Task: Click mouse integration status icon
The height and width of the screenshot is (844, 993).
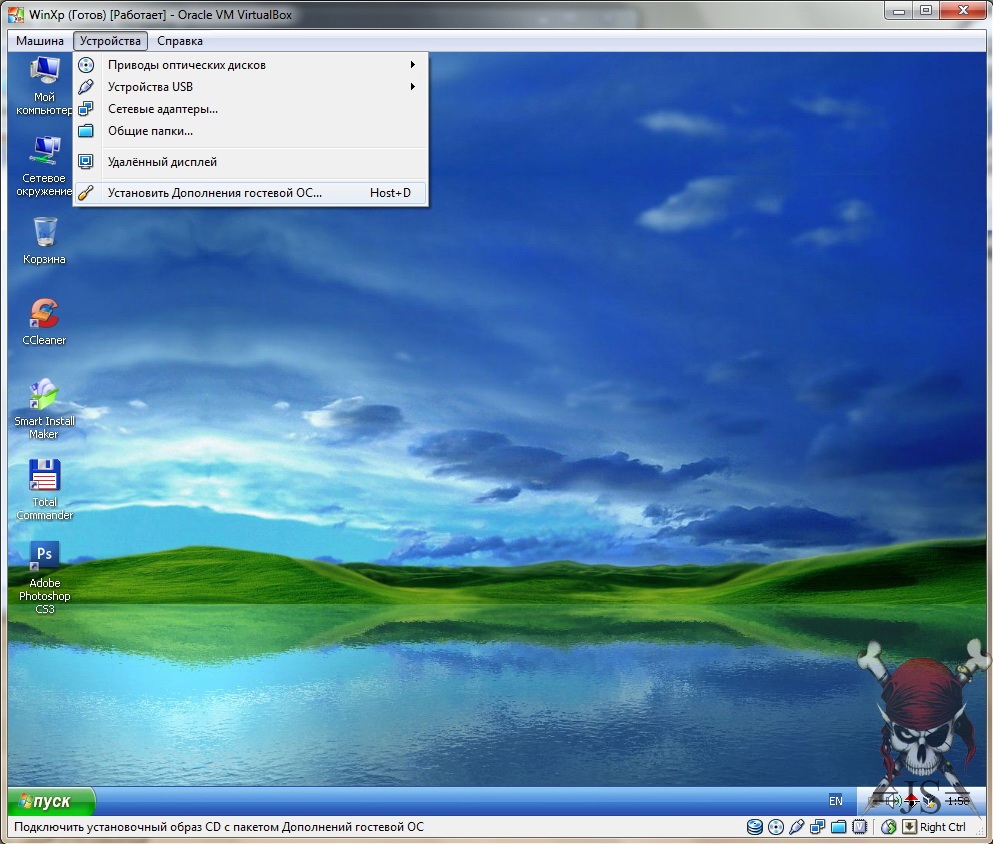Action: pyautogui.click(x=889, y=827)
